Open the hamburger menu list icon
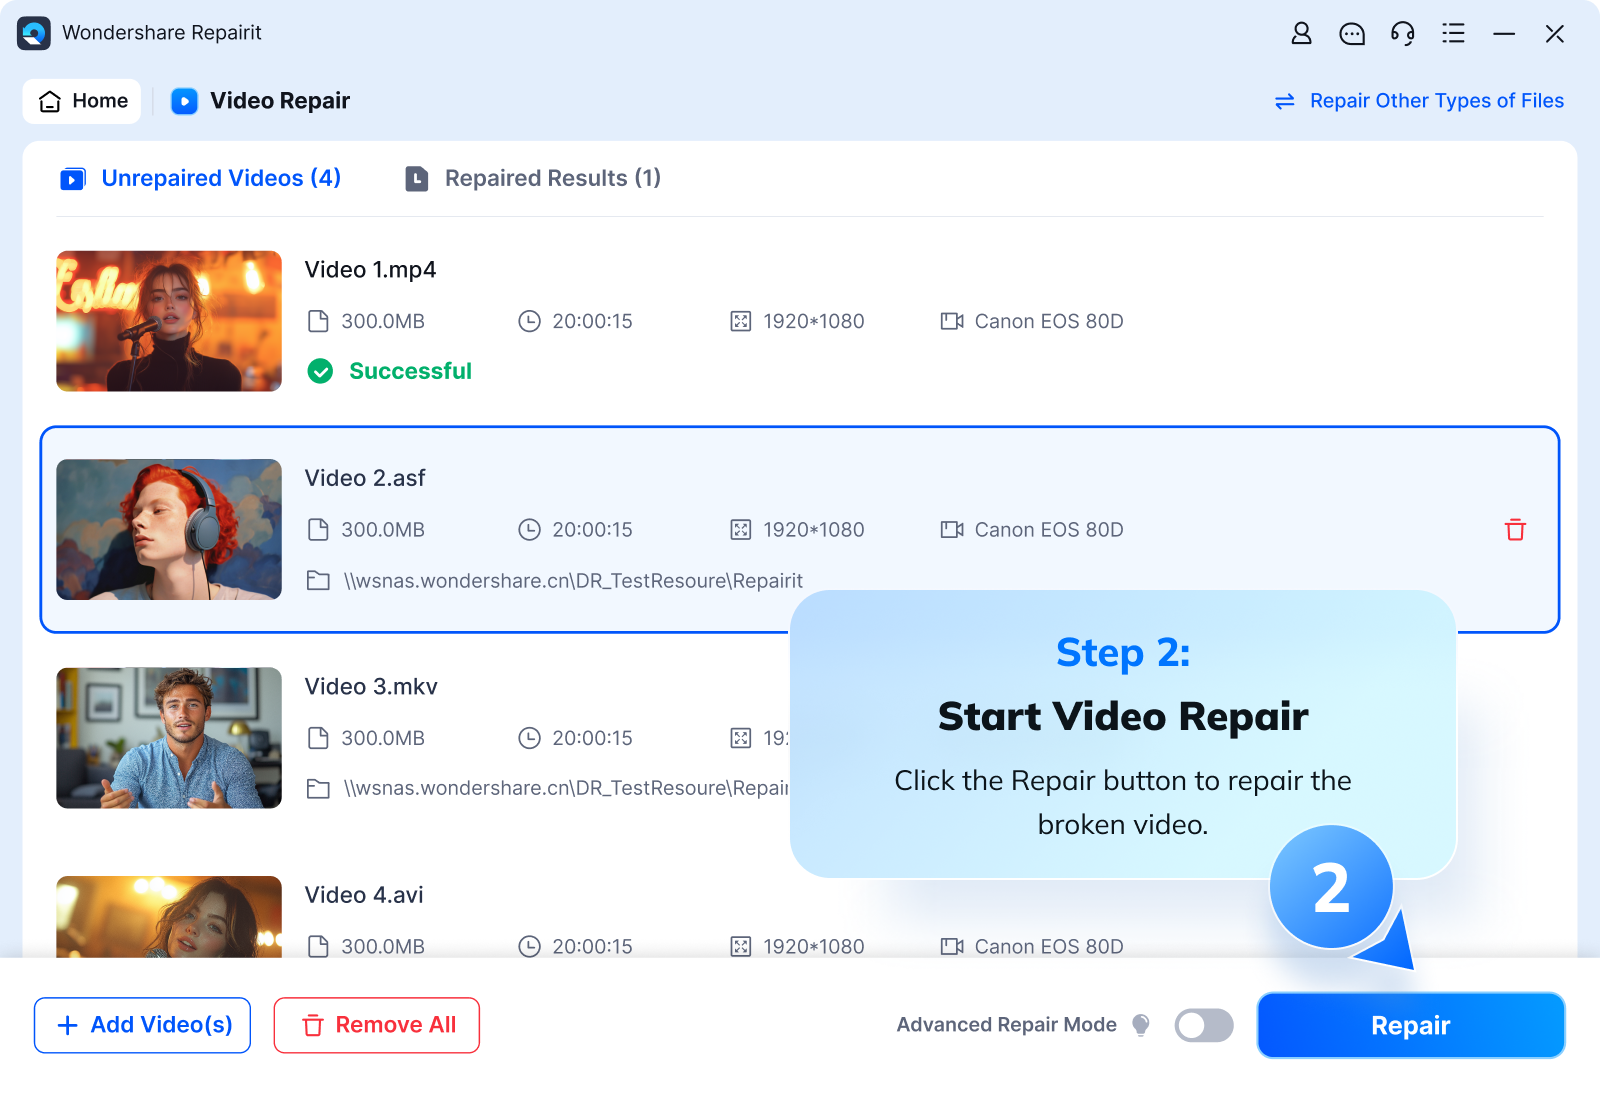 tap(1453, 33)
